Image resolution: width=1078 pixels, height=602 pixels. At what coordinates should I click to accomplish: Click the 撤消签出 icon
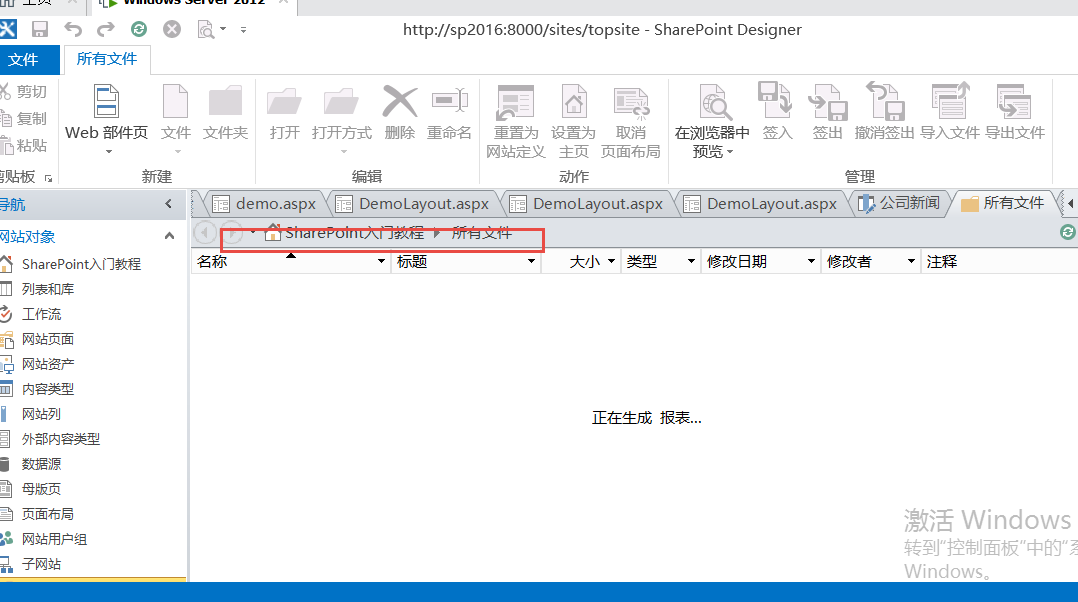[x=884, y=100]
